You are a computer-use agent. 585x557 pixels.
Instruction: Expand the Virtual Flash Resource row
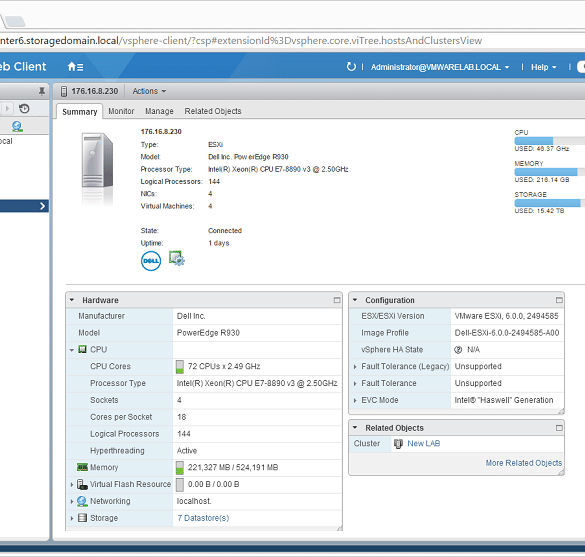72,484
